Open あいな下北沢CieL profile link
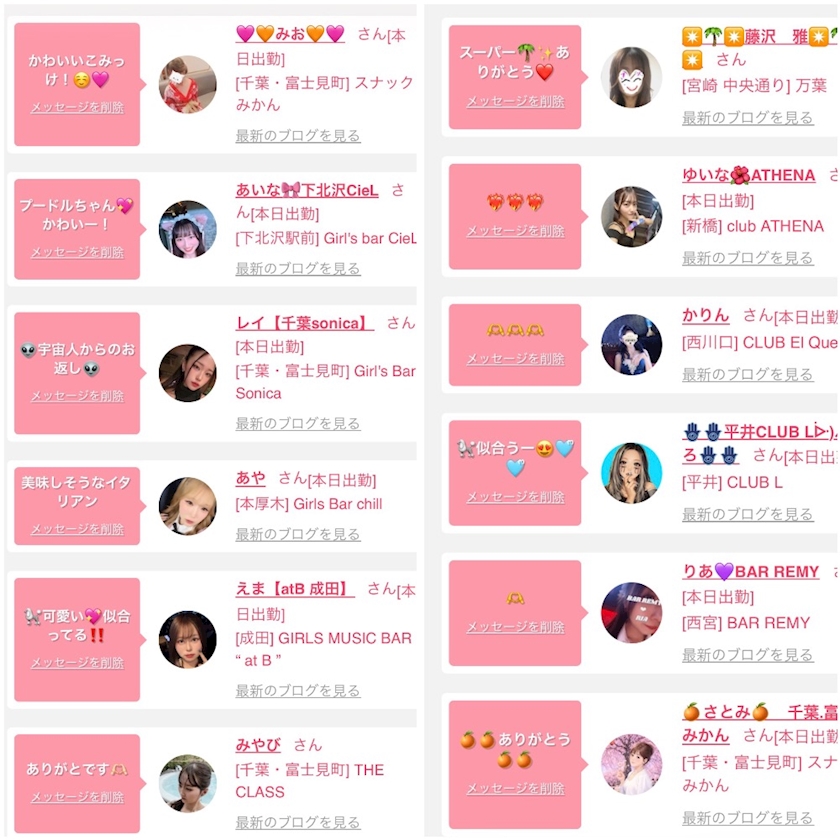The width and height of the screenshot is (840, 840). tap(307, 190)
